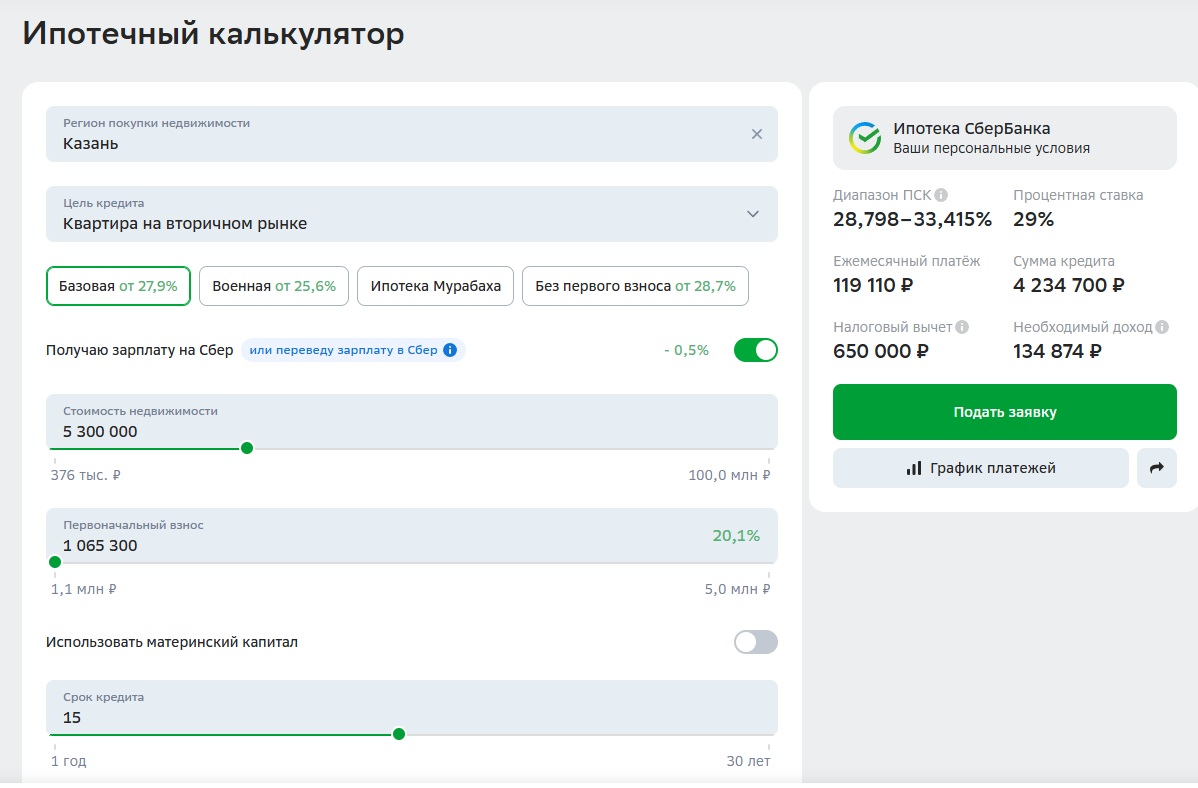Select the Базовая mortgage program tab
Screen dimensions: 1198x788
[118, 286]
